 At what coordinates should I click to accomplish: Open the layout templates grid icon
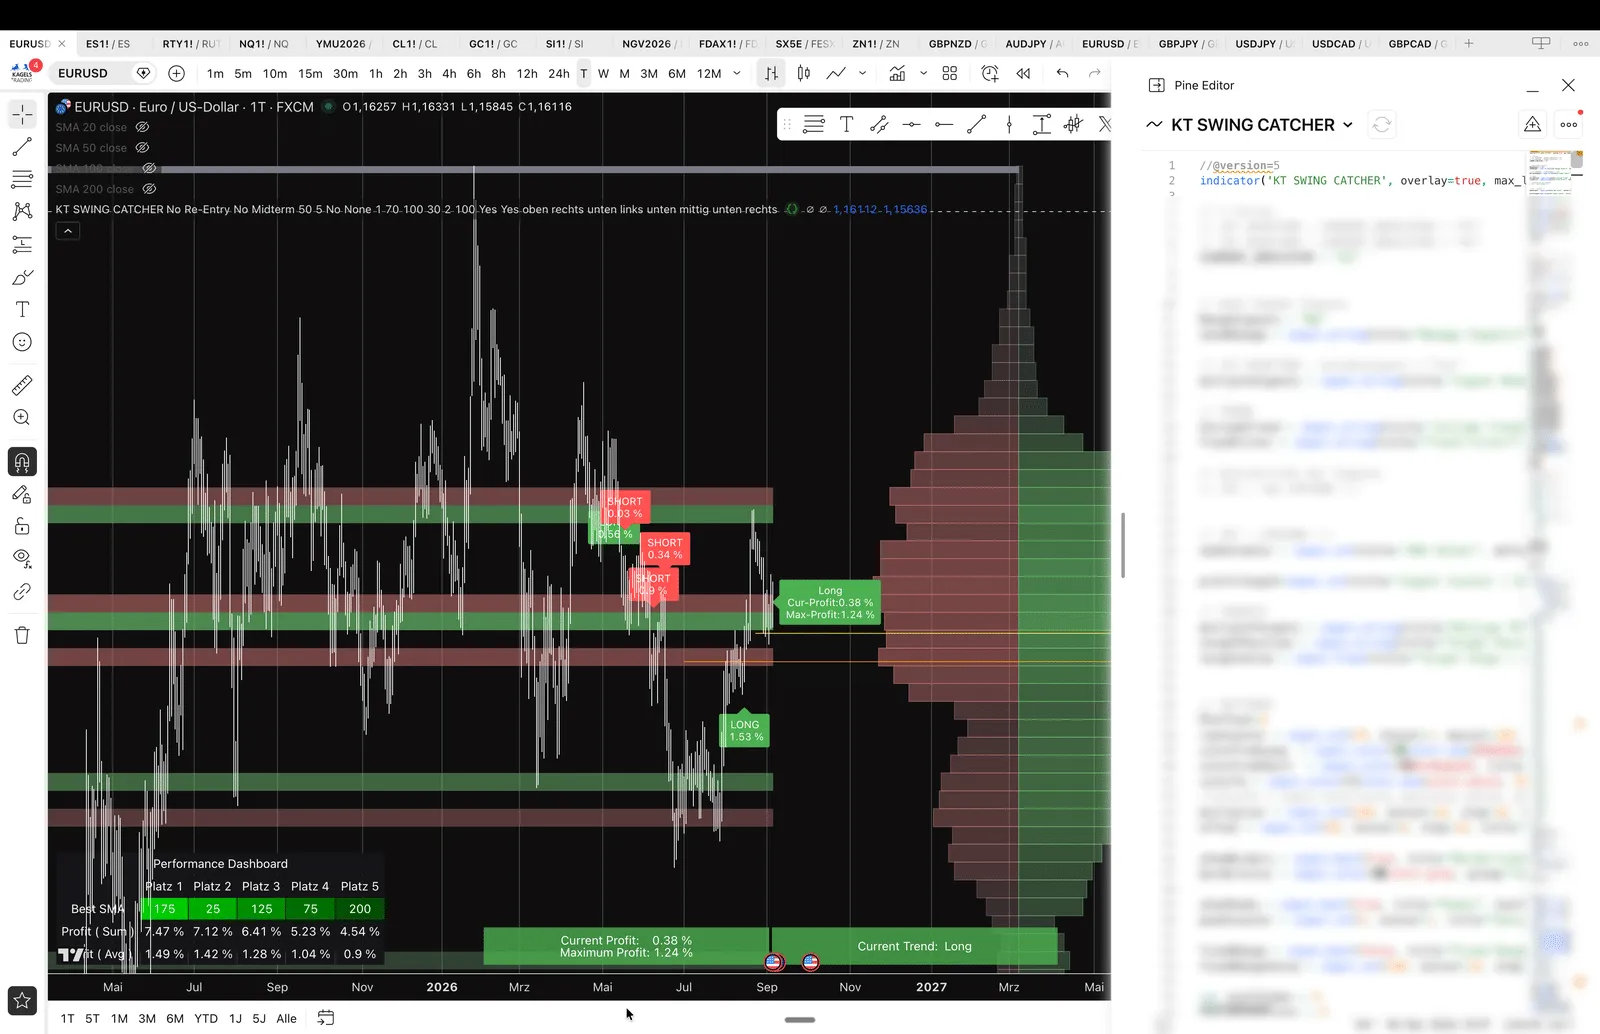(x=950, y=73)
